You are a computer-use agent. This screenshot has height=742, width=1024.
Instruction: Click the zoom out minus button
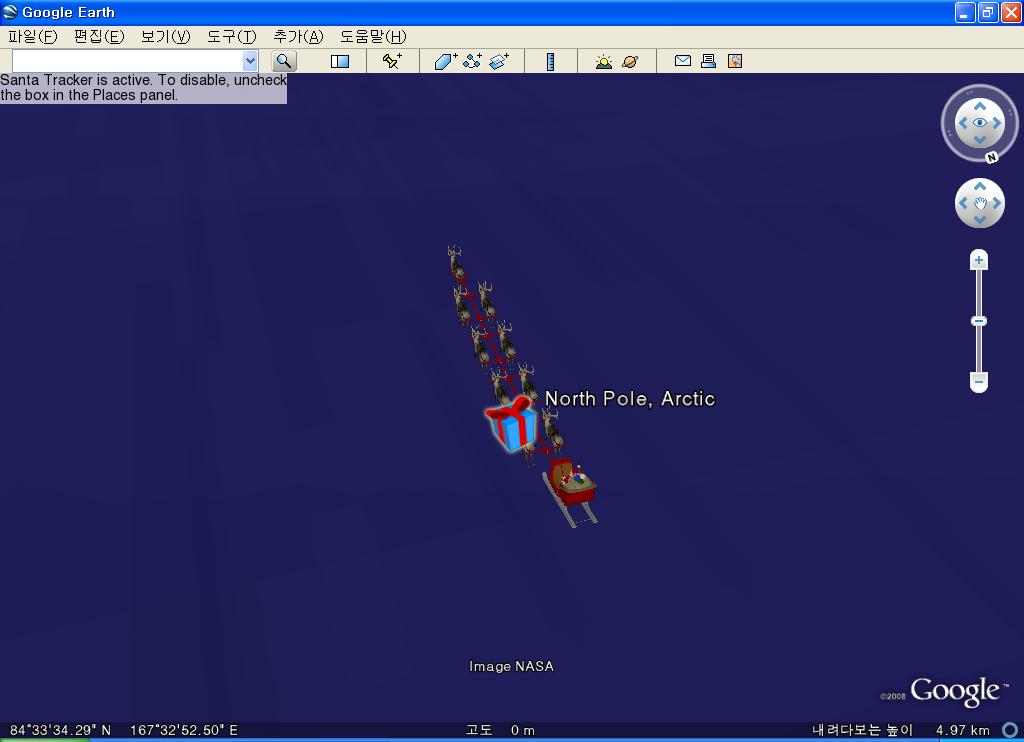click(x=978, y=381)
